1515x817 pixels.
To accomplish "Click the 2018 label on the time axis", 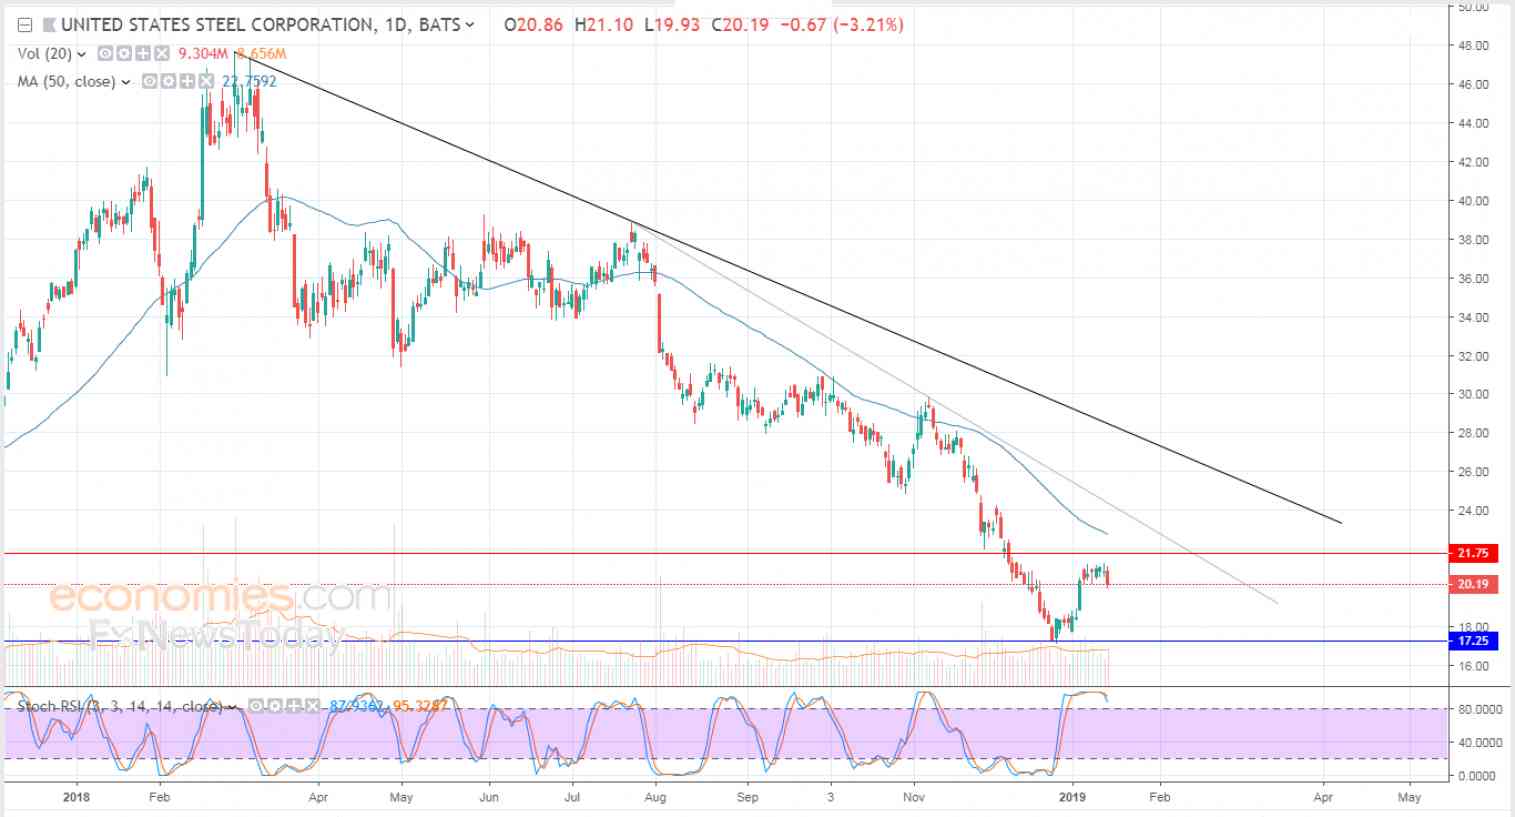I will click(x=76, y=797).
